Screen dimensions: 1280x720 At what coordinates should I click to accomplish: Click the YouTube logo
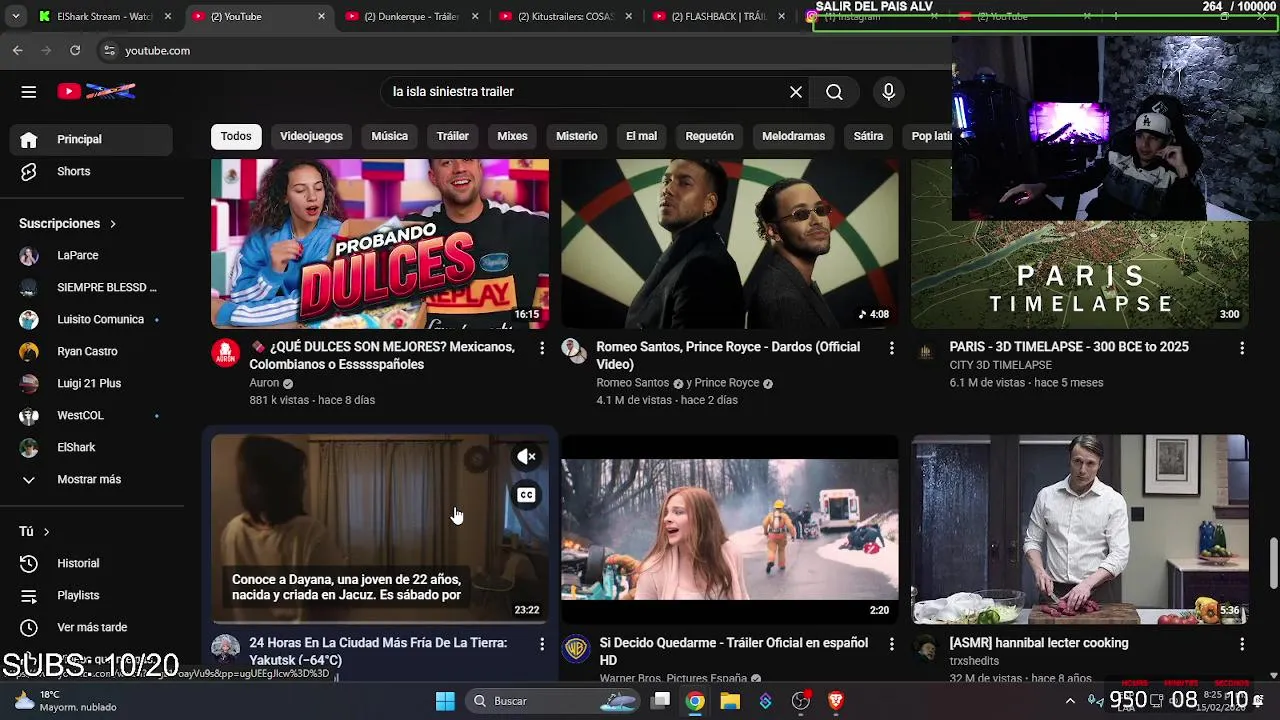(x=96, y=92)
